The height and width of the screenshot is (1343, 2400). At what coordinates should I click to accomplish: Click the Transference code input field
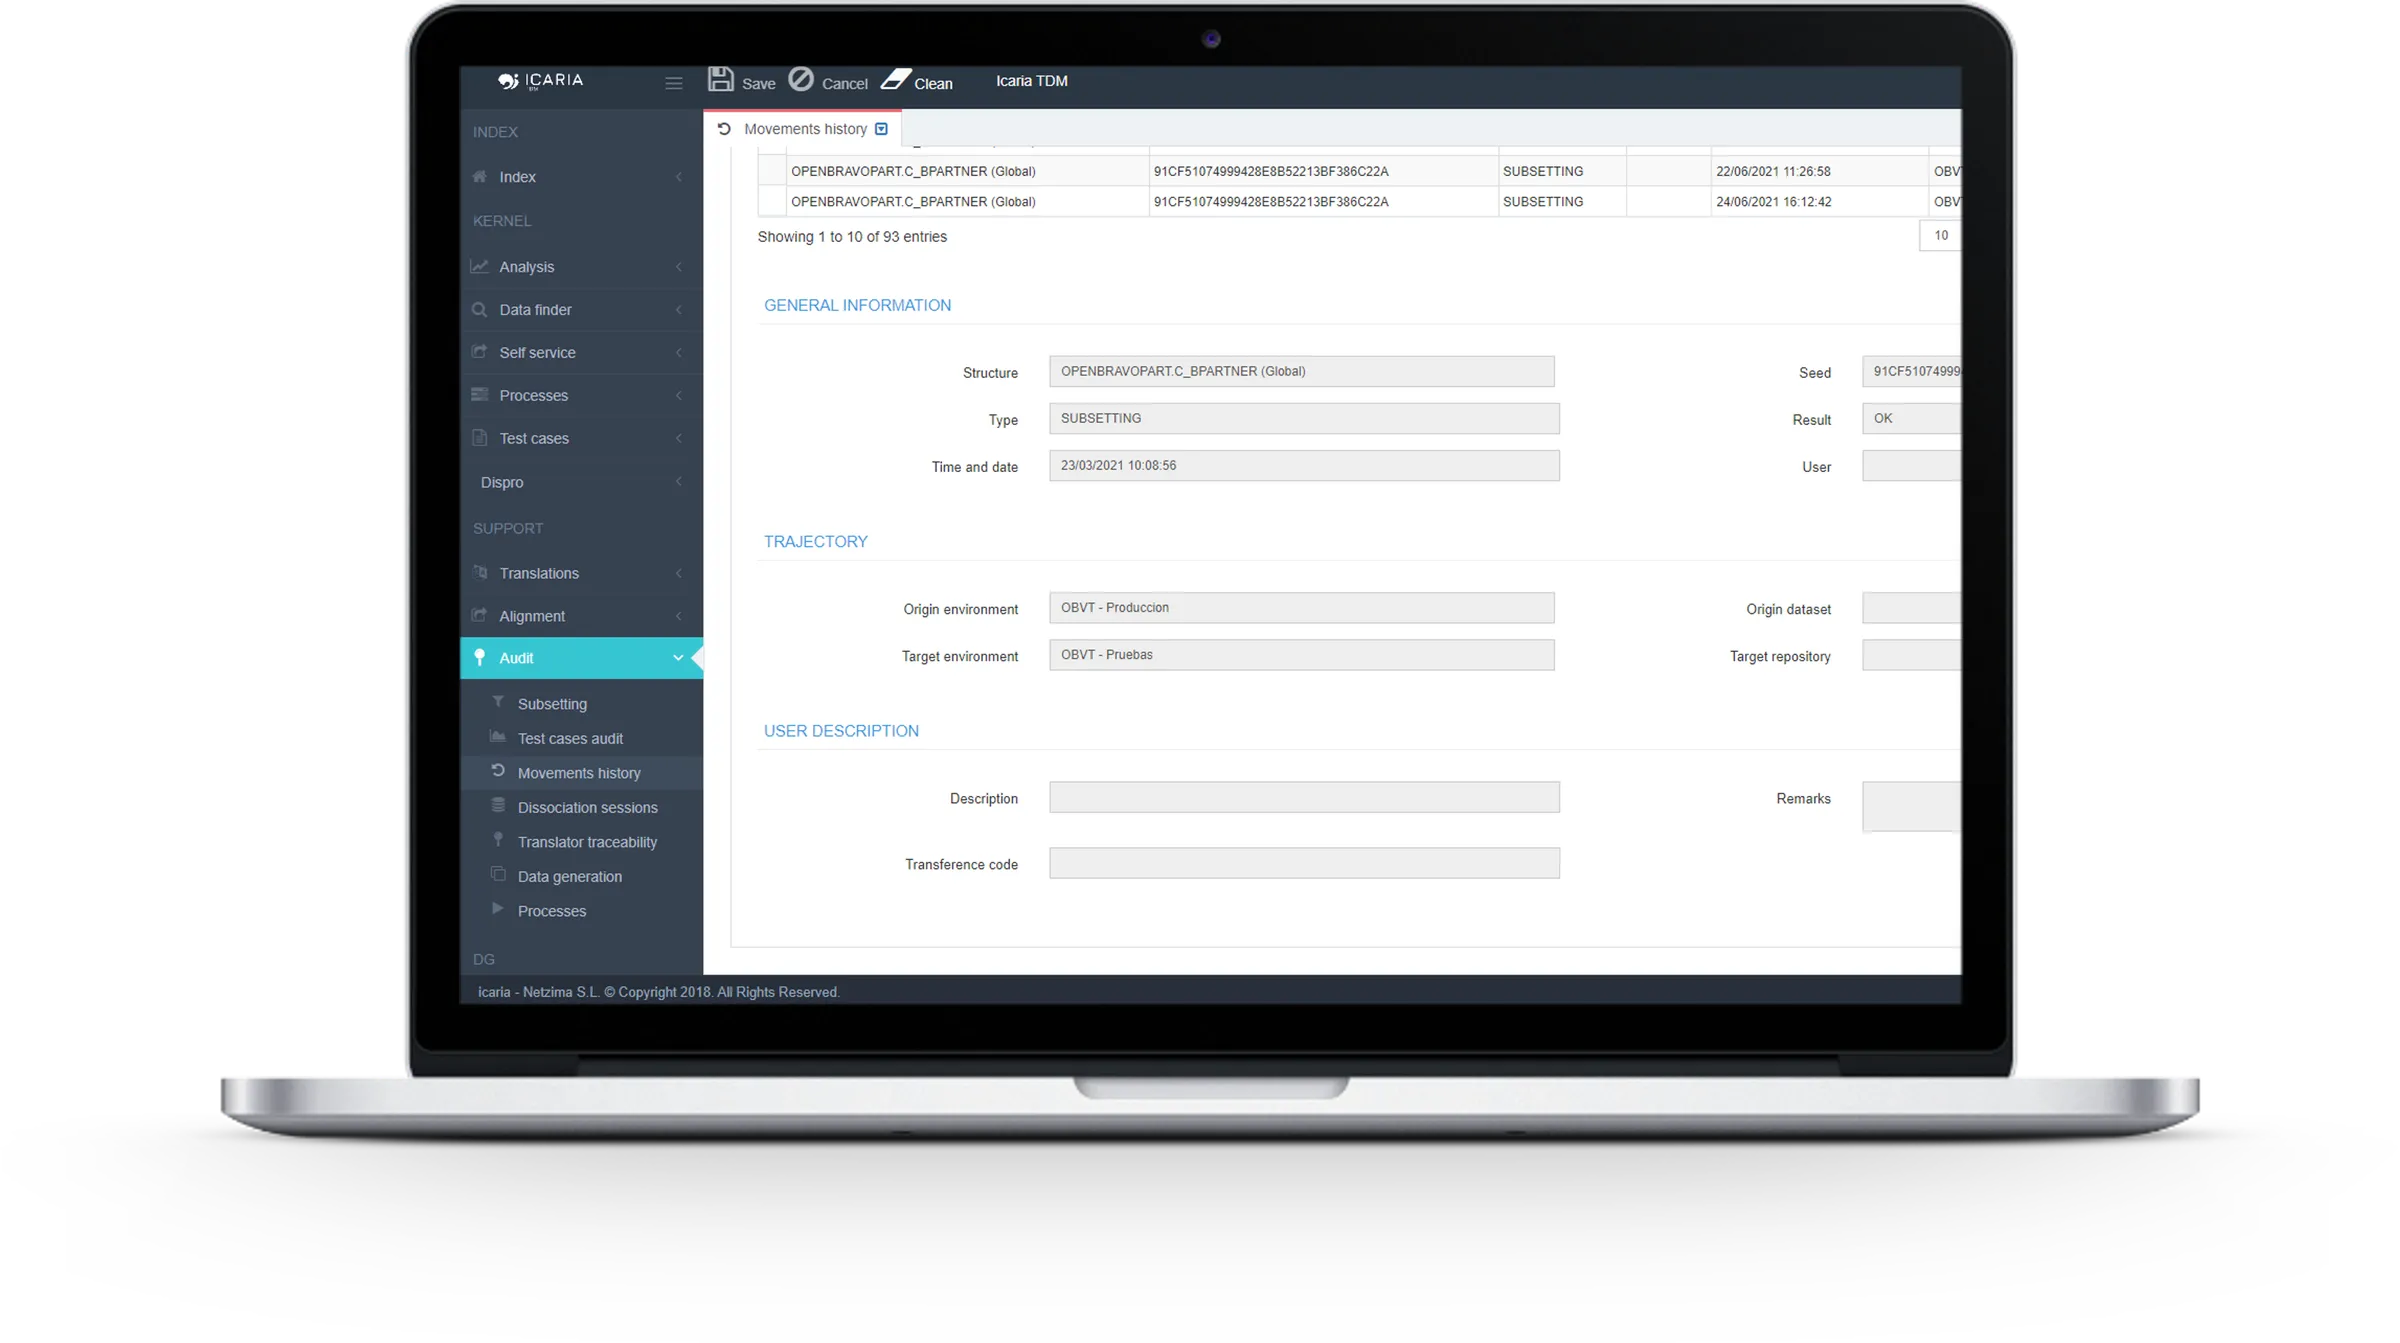(x=1304, y=863)
